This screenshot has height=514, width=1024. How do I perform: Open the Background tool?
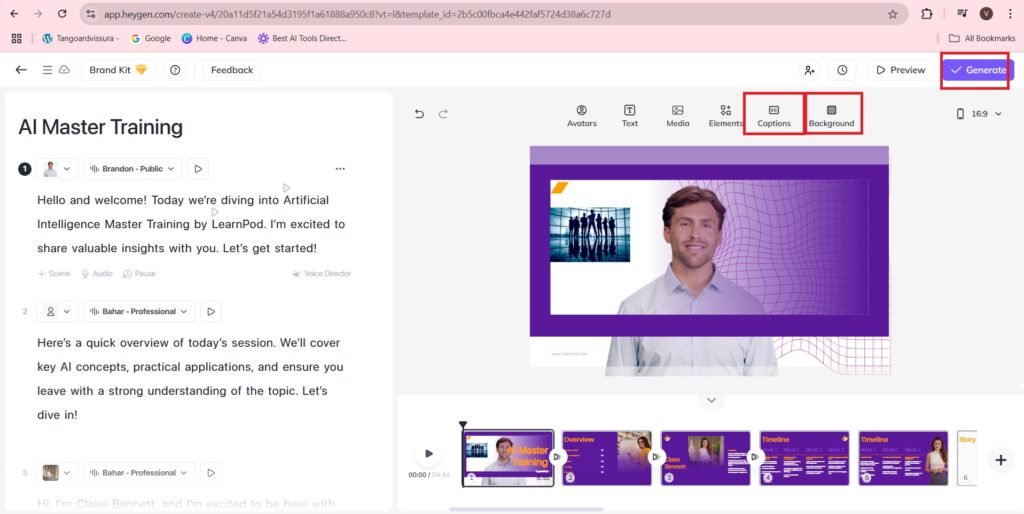831,116
